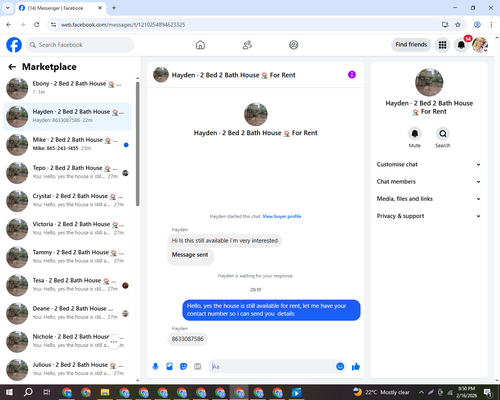Click the conversation list scrollbar
The height and width of the screenshot is (400, 500).
(137, 143)
